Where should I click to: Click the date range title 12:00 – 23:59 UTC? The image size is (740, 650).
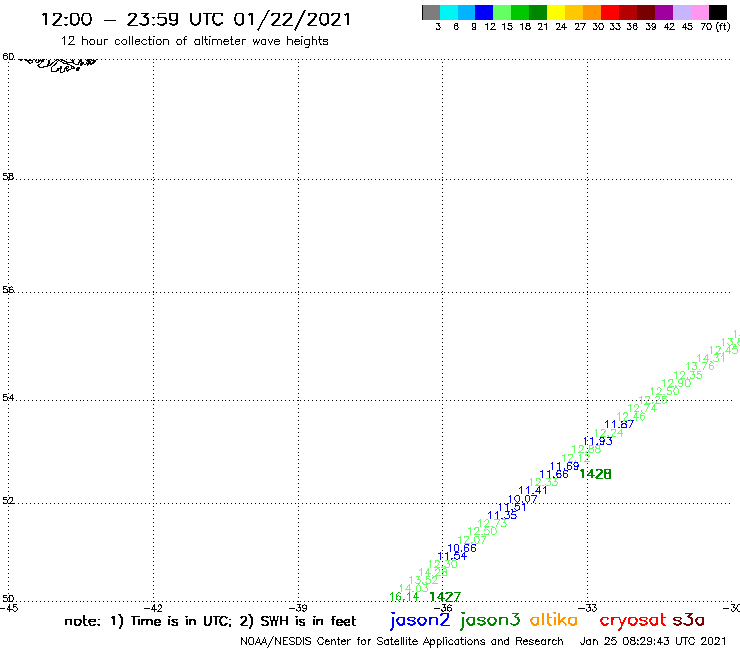196,19
